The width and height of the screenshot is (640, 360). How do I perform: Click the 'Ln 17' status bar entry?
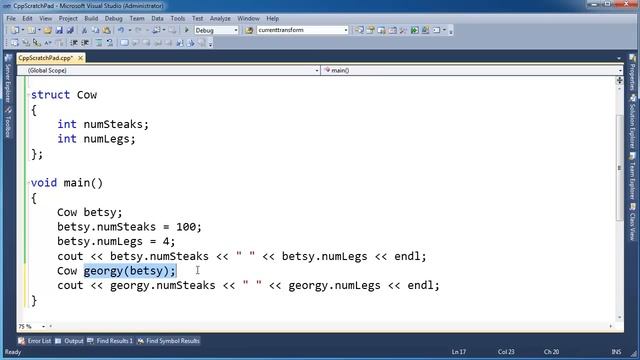pyautogui.click(x=459, y=352)
